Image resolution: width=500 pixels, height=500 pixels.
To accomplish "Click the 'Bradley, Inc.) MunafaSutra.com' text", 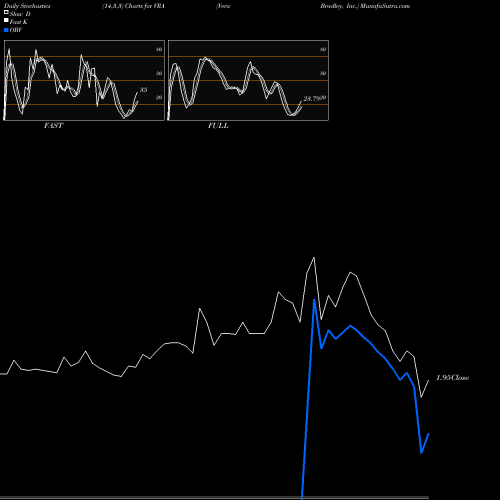I will click(x=365, y=6).
